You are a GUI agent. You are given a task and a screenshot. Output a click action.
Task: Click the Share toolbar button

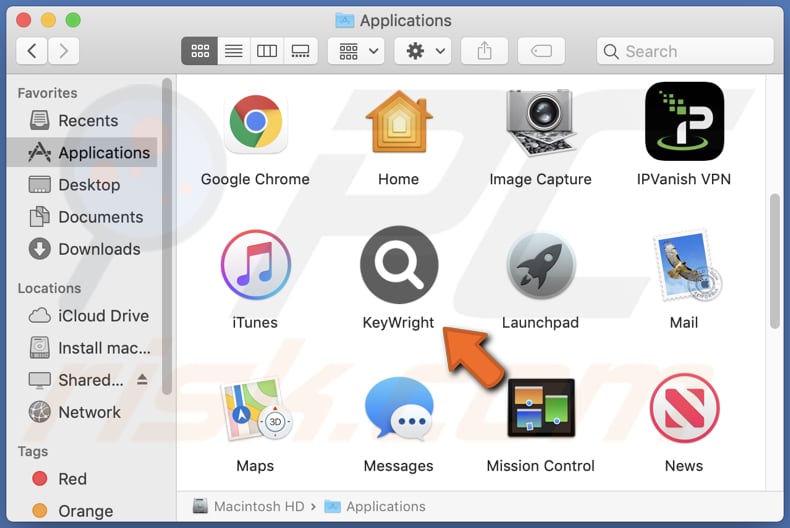[x=484, y=51]
